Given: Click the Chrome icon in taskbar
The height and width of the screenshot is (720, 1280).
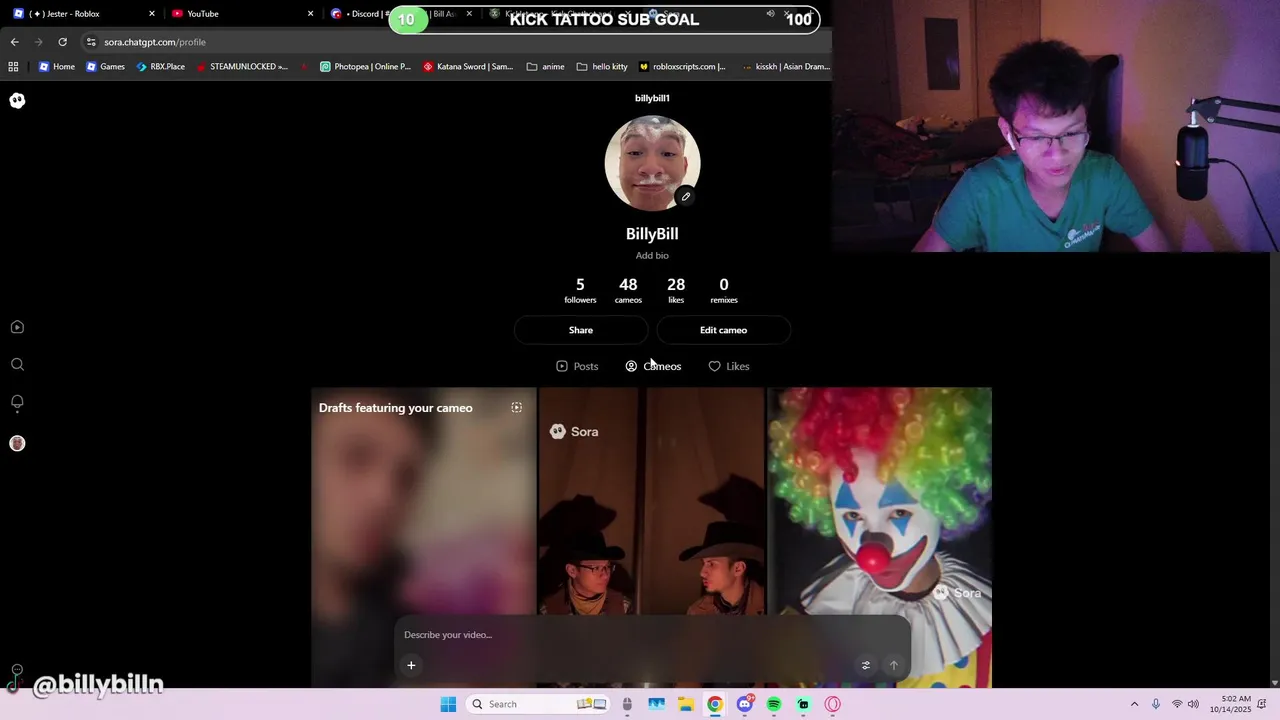Looking at the screenshot, I should (x=715, y=704).
